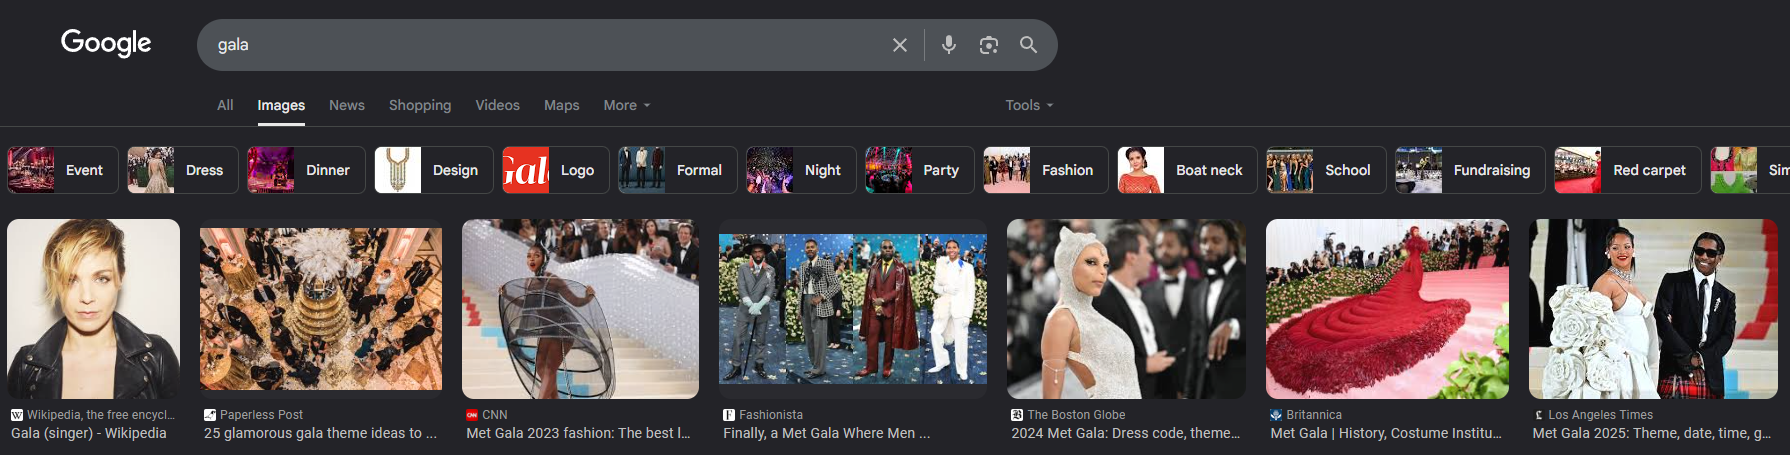Open 'Met Gala | History, Costume Institute' link
Viewport: 1790px width, 455px height.
[x=1386, y=433]
